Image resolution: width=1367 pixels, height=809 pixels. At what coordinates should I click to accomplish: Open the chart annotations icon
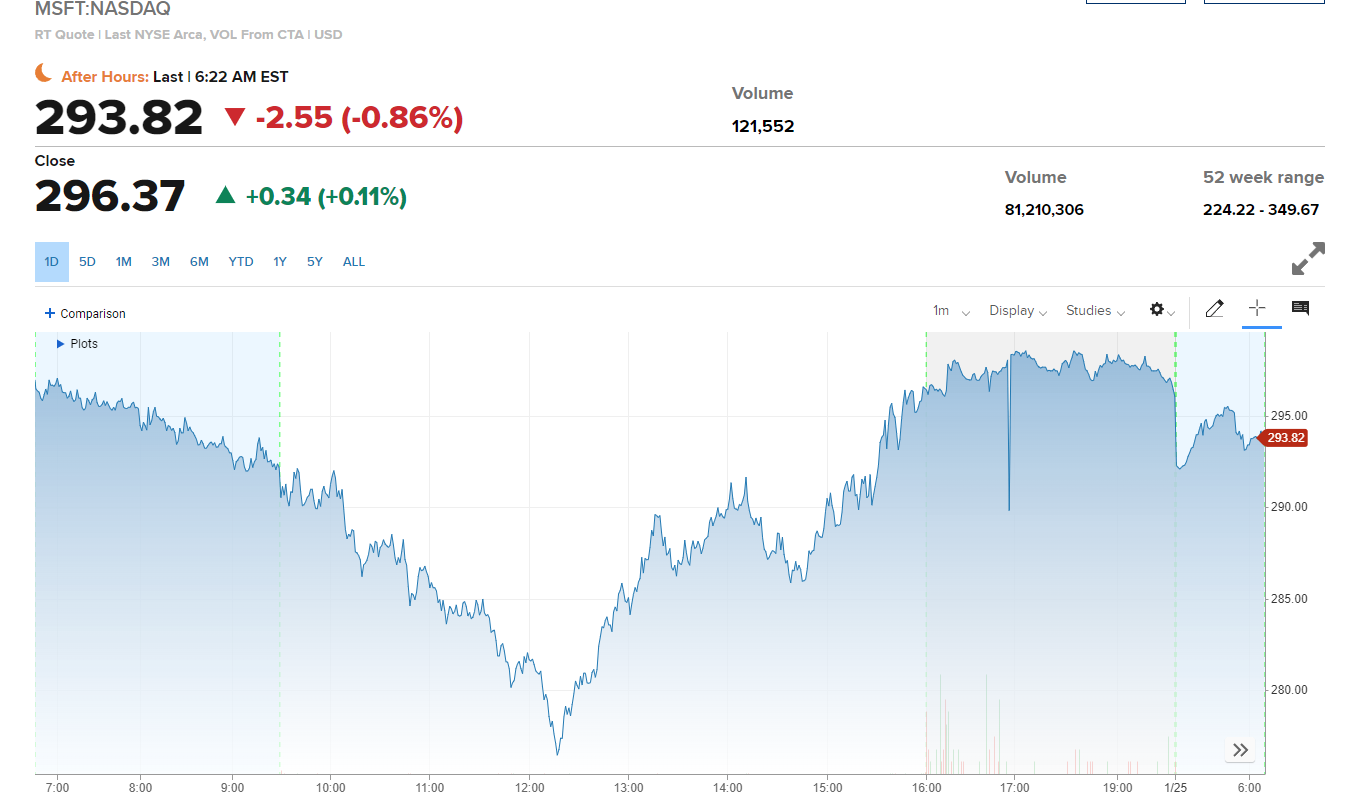1300,308
